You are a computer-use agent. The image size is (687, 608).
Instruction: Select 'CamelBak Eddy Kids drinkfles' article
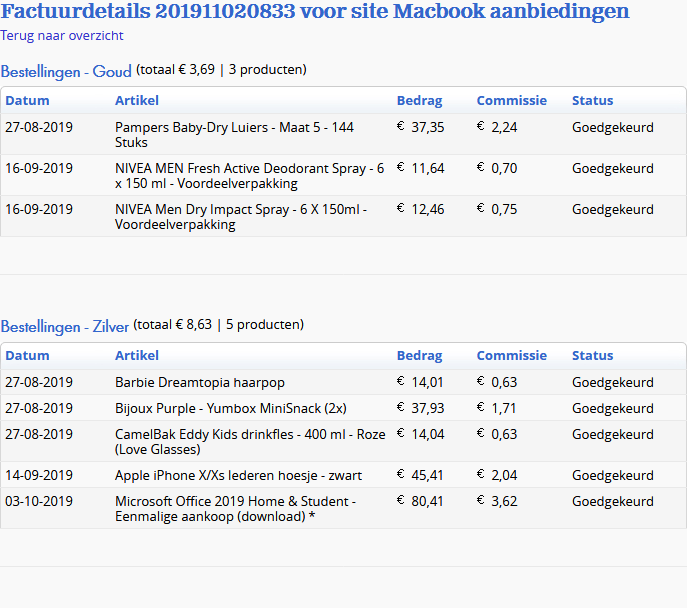click(x=250, y=442)
